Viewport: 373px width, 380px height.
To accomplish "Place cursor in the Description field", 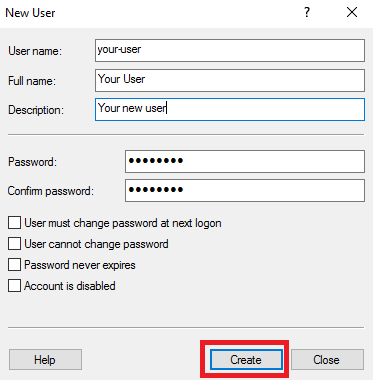I will click(230, 109).
